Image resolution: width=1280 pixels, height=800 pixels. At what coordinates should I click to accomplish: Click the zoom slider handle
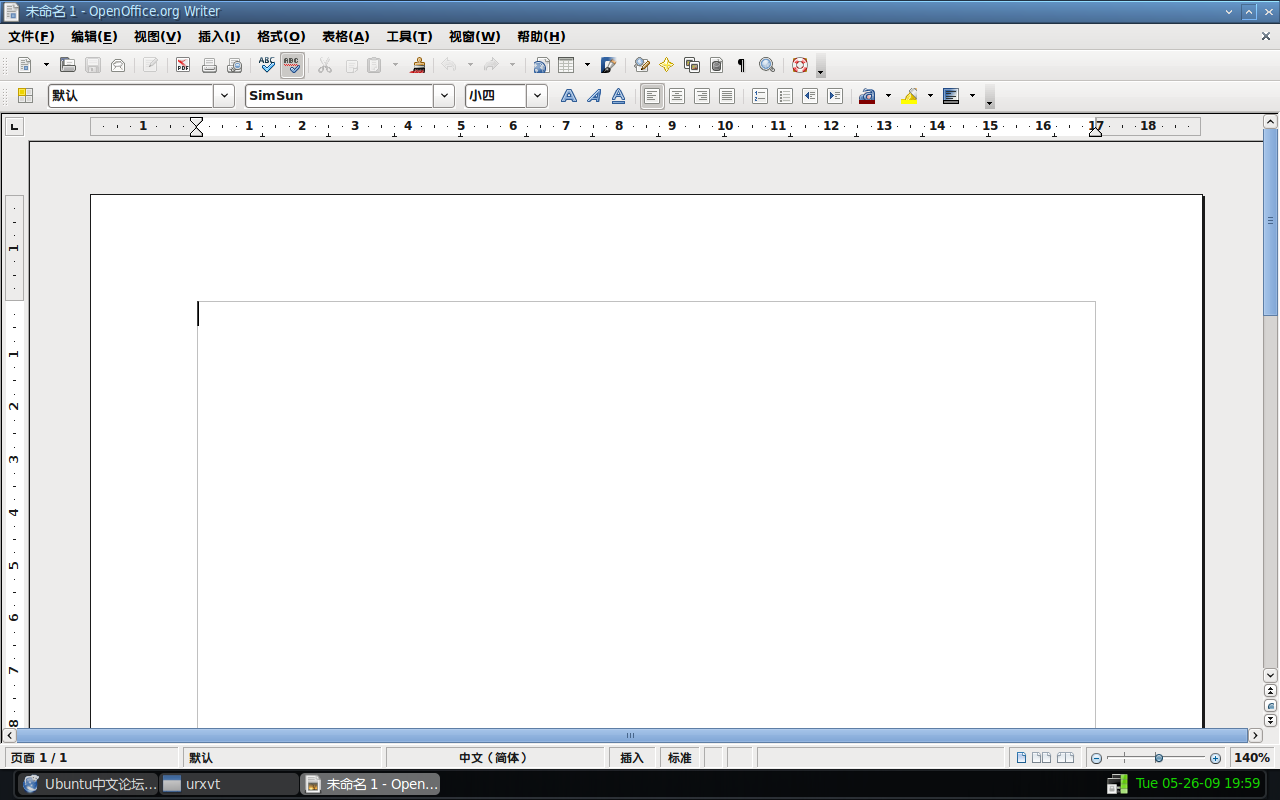click(1158, 758)
